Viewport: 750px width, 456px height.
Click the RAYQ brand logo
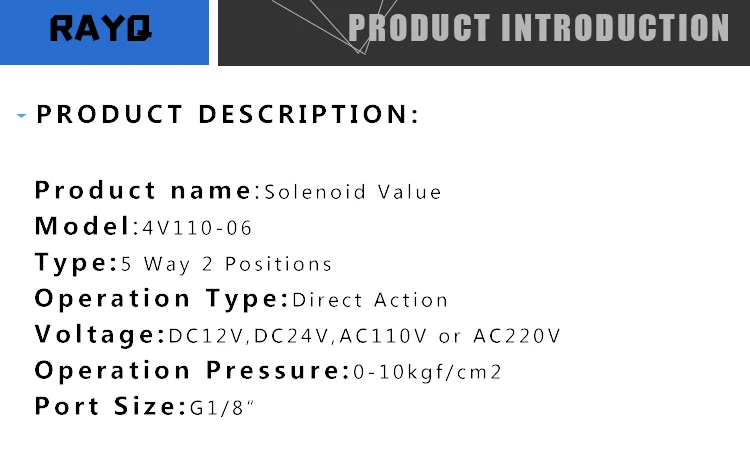[x=101, y=28]
